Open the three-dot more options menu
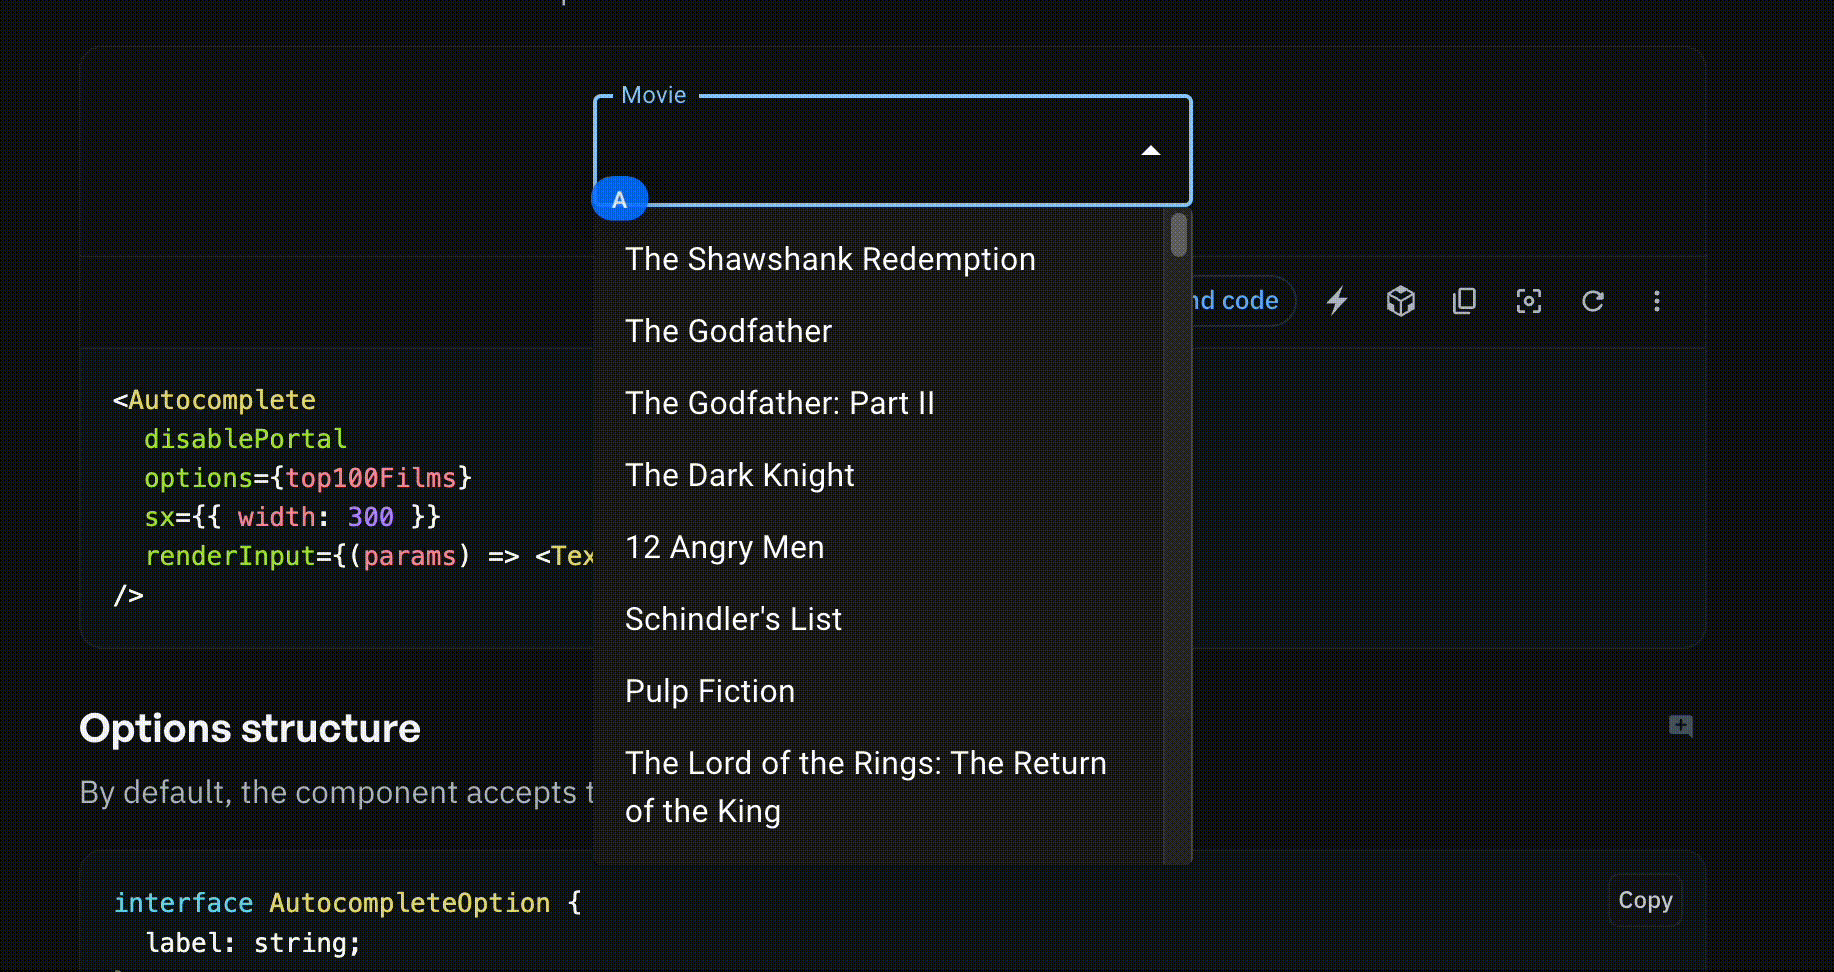This screenshot has width=1834, height=972. 1657,301
